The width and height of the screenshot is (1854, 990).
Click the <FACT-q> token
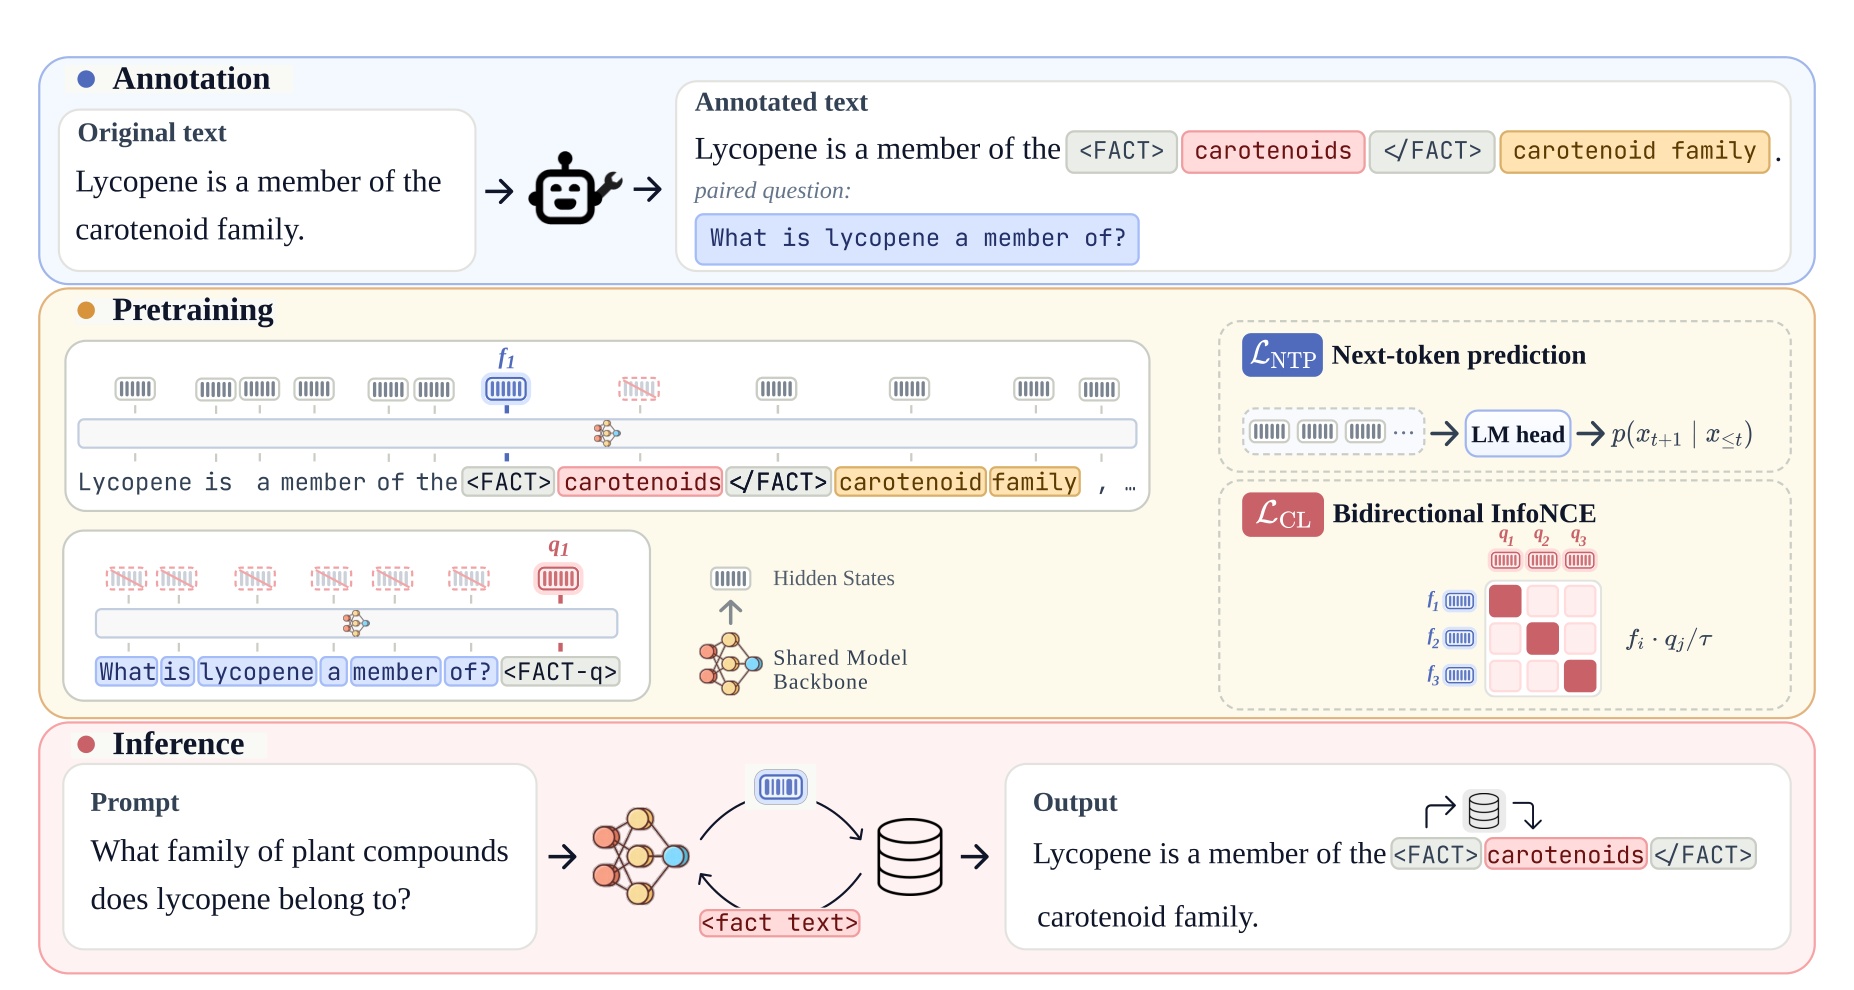click(x=560, y=671)
